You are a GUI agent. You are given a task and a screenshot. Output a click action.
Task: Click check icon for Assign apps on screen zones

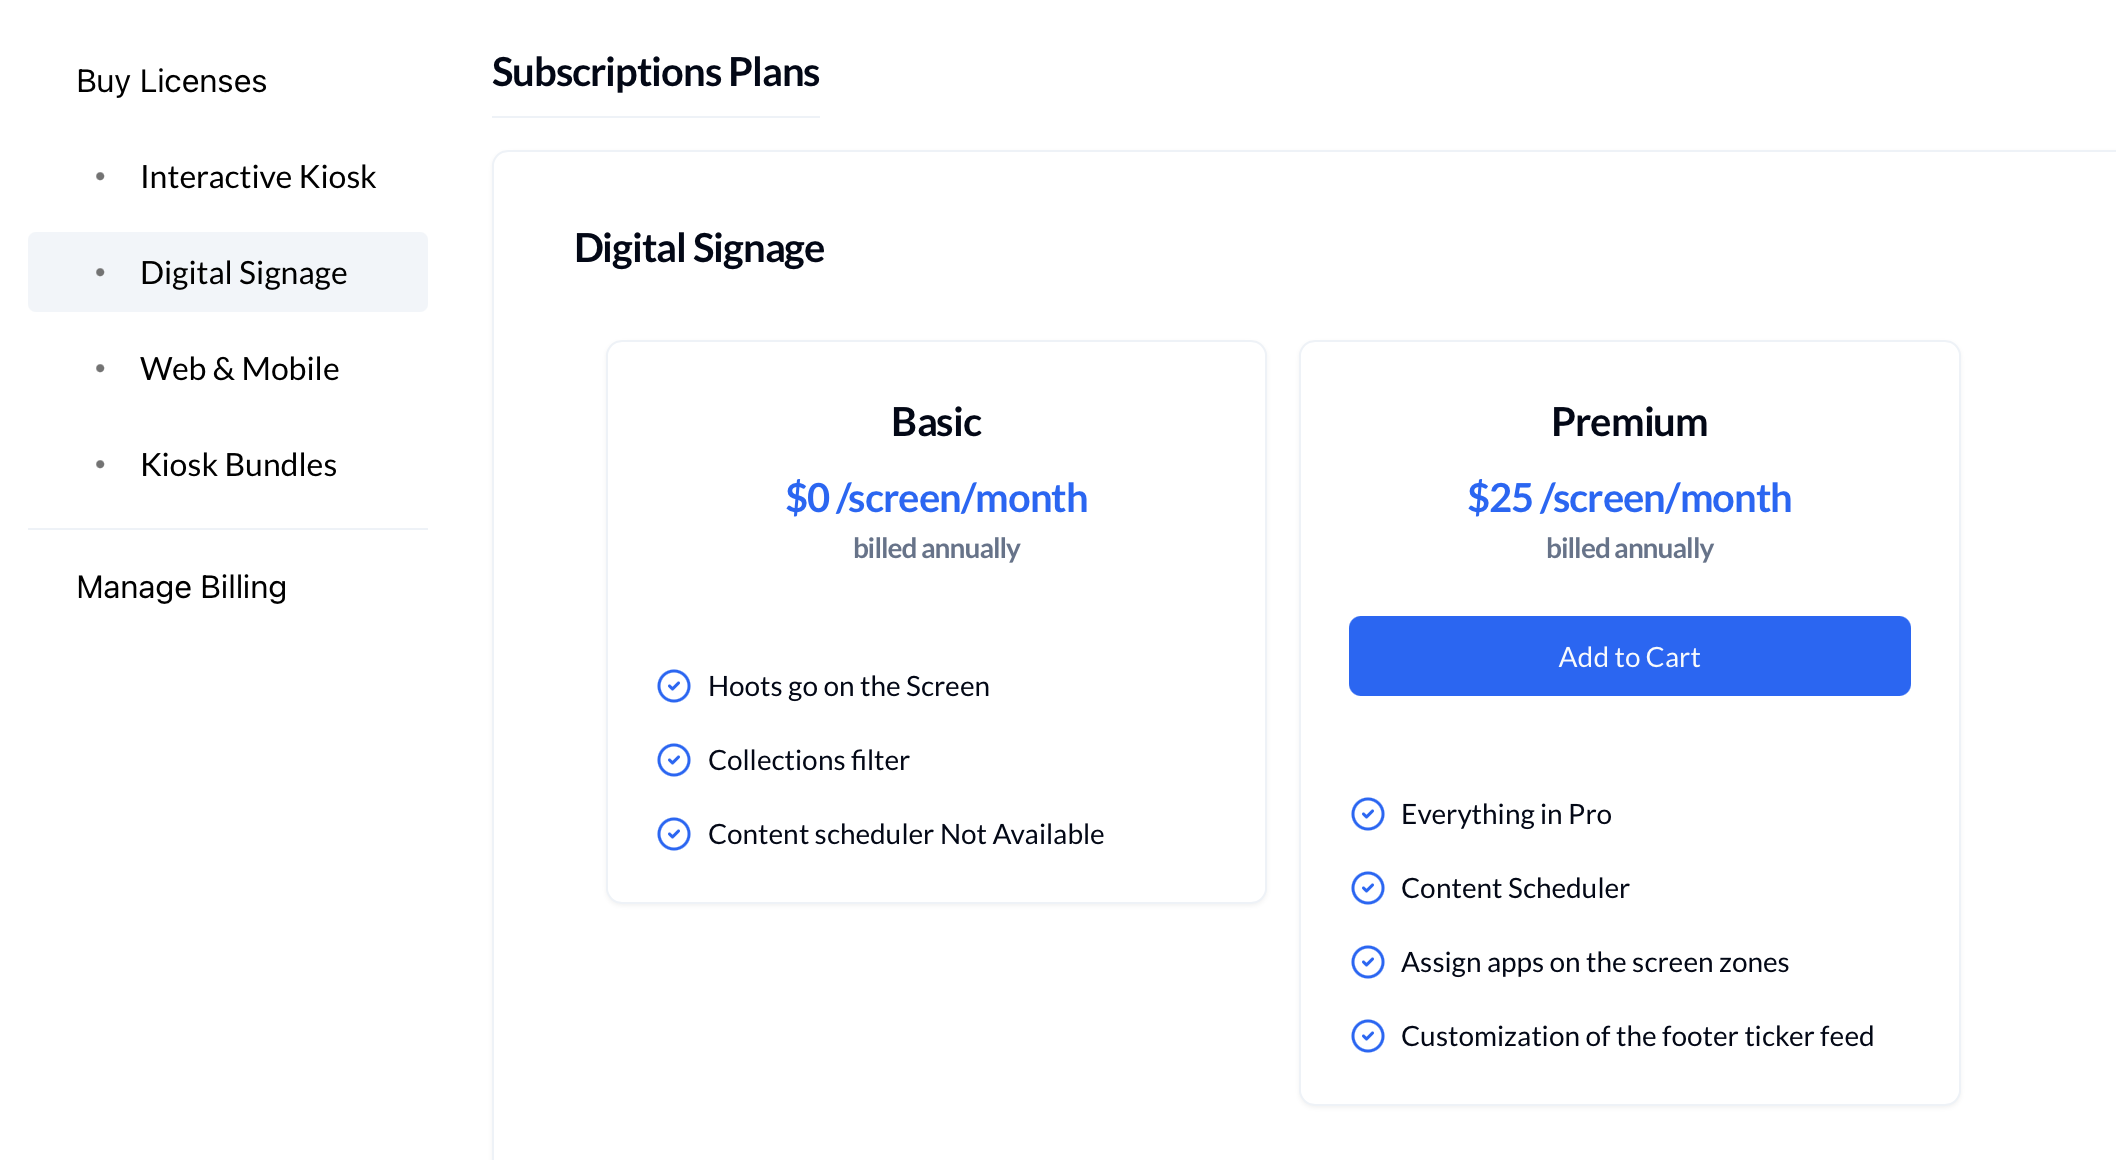tap(1367, 962)
